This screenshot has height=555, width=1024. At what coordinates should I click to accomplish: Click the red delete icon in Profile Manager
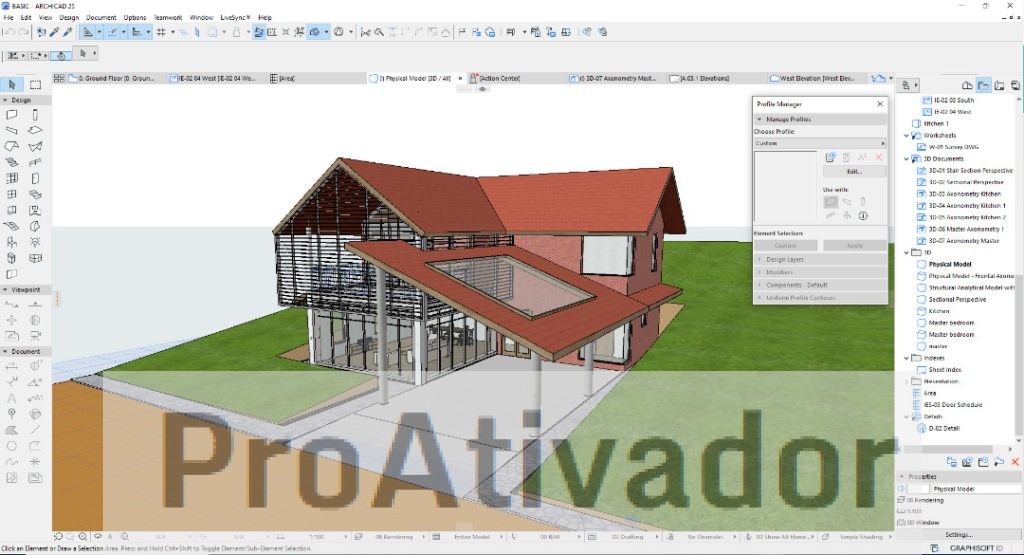coord(878,157)
